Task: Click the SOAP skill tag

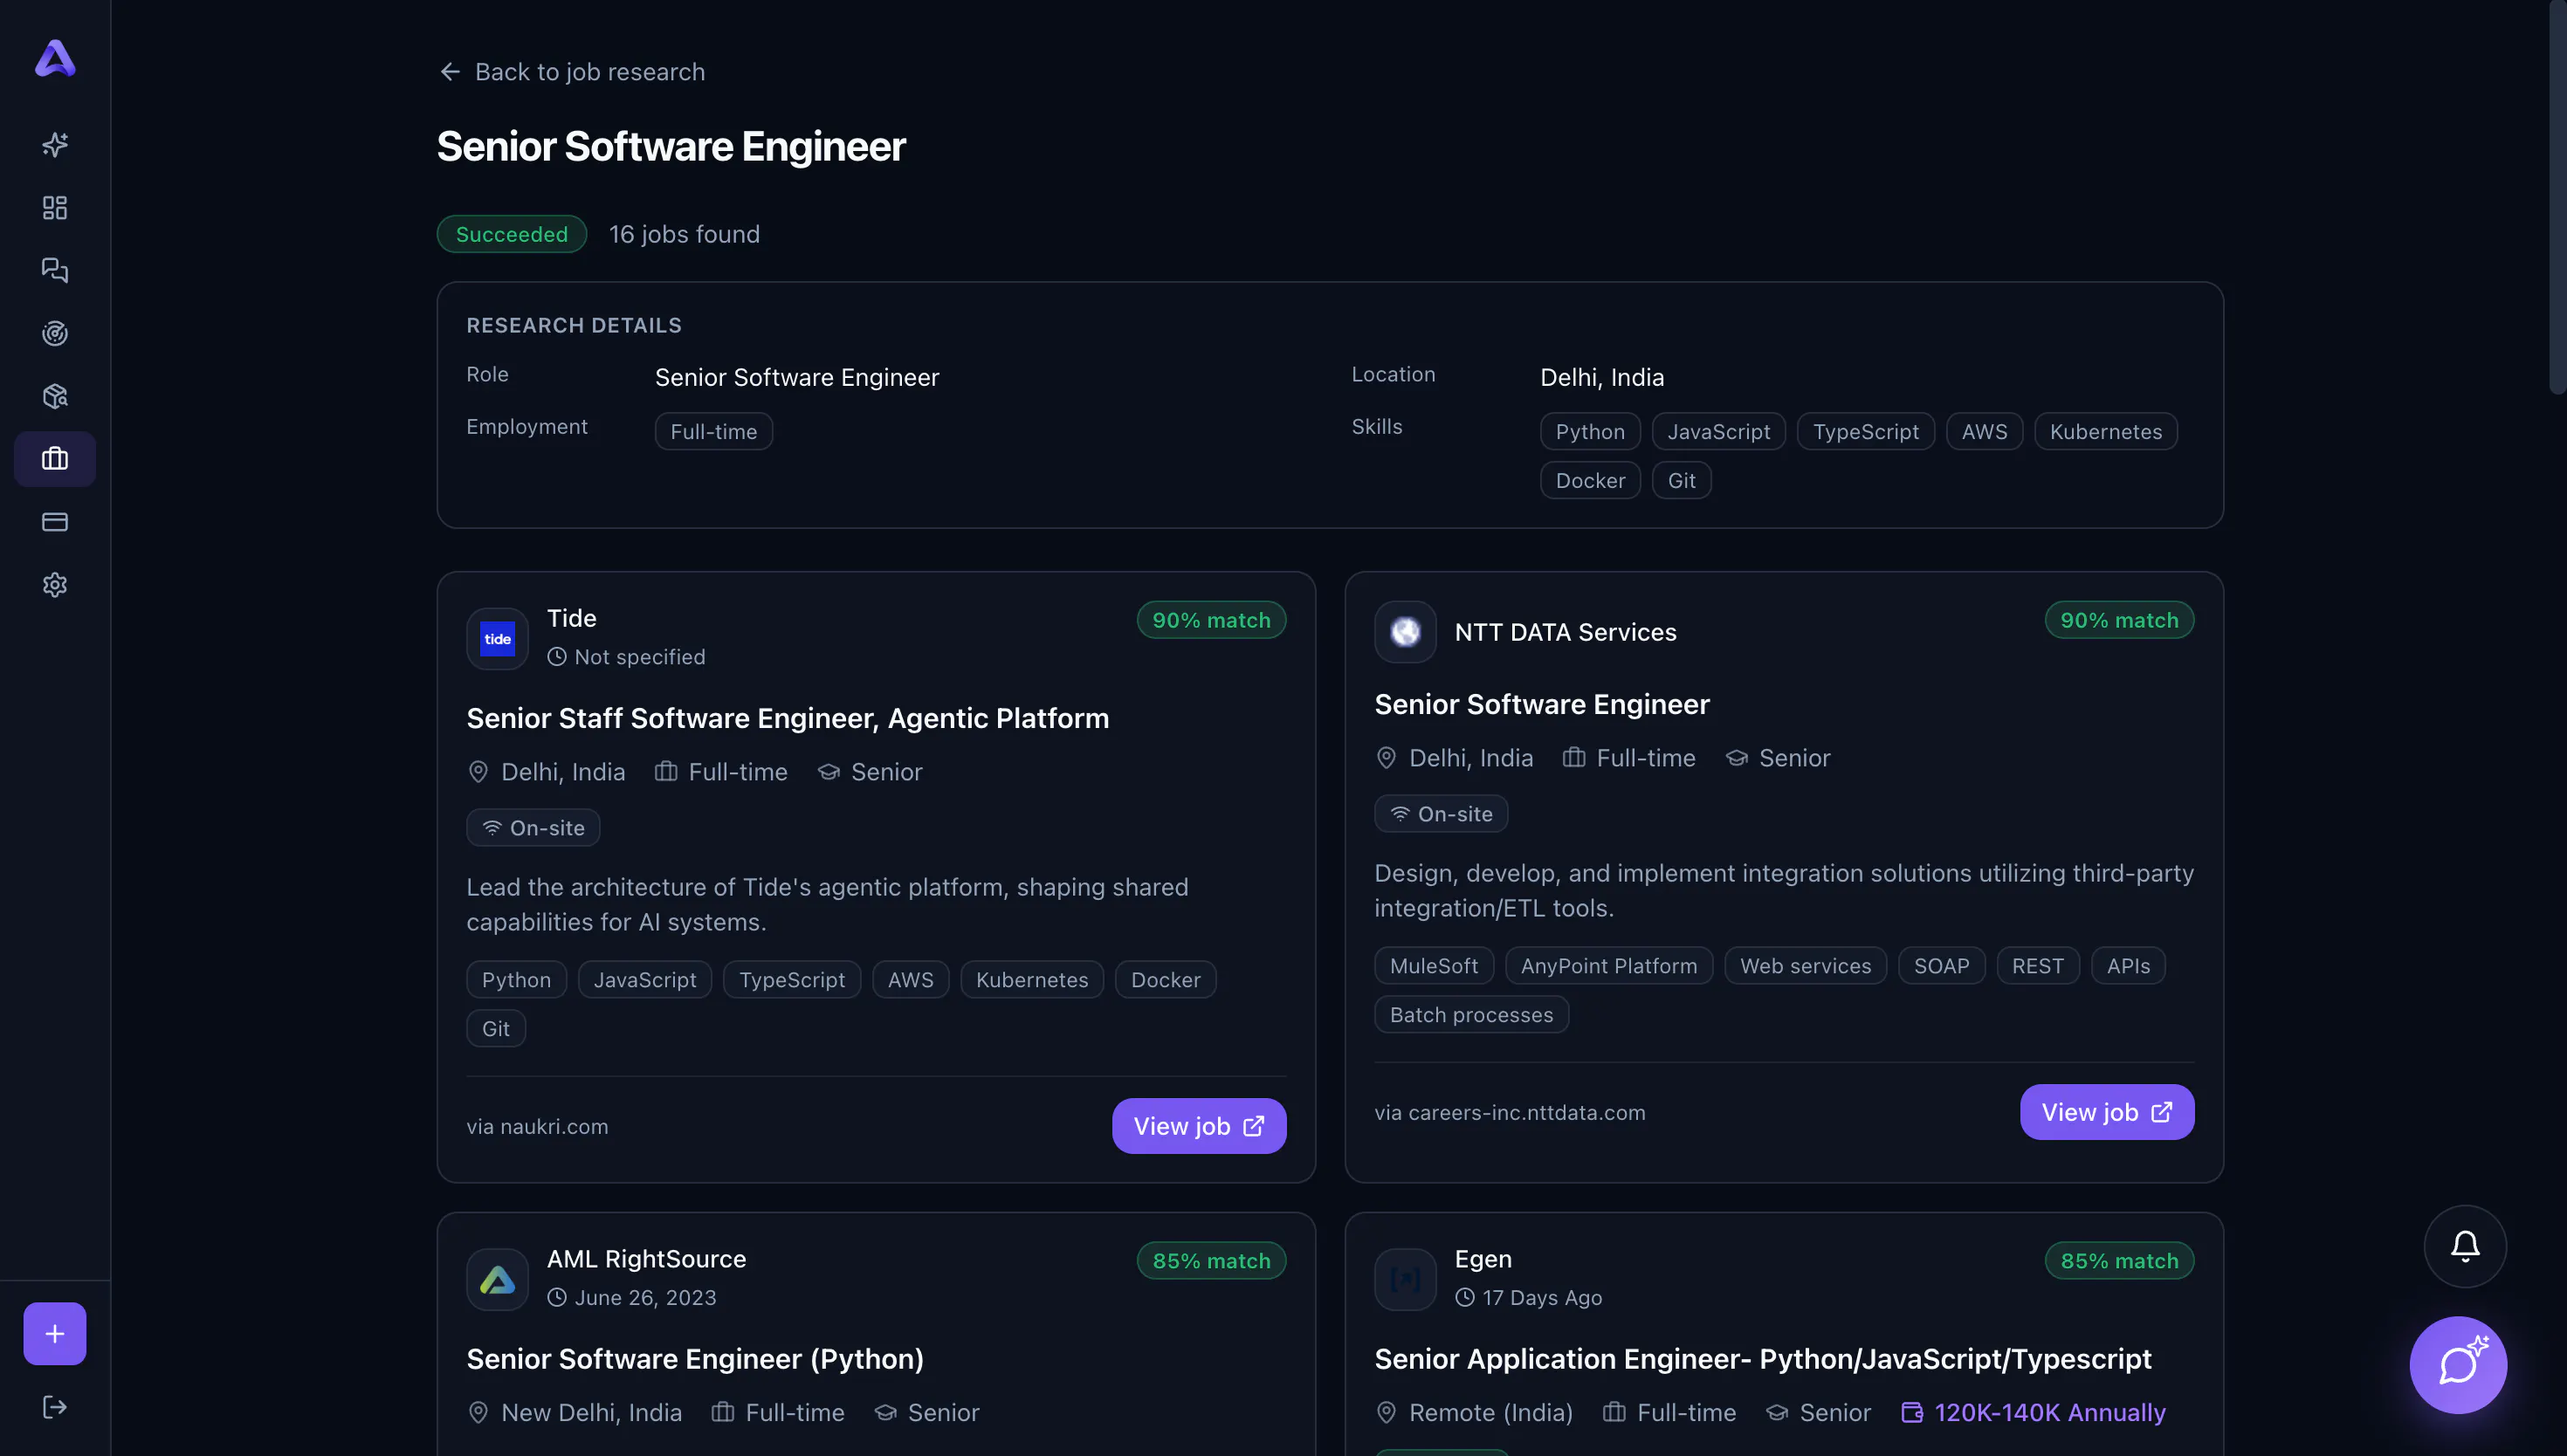Action: 1941,966
